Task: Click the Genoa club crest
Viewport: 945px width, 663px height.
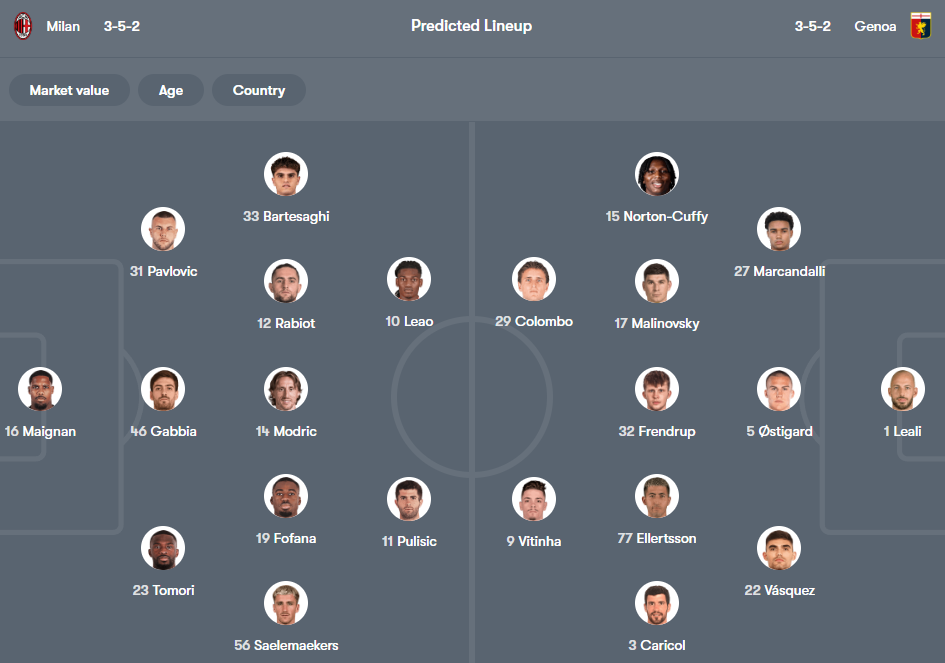Action: tap(920, 26)
